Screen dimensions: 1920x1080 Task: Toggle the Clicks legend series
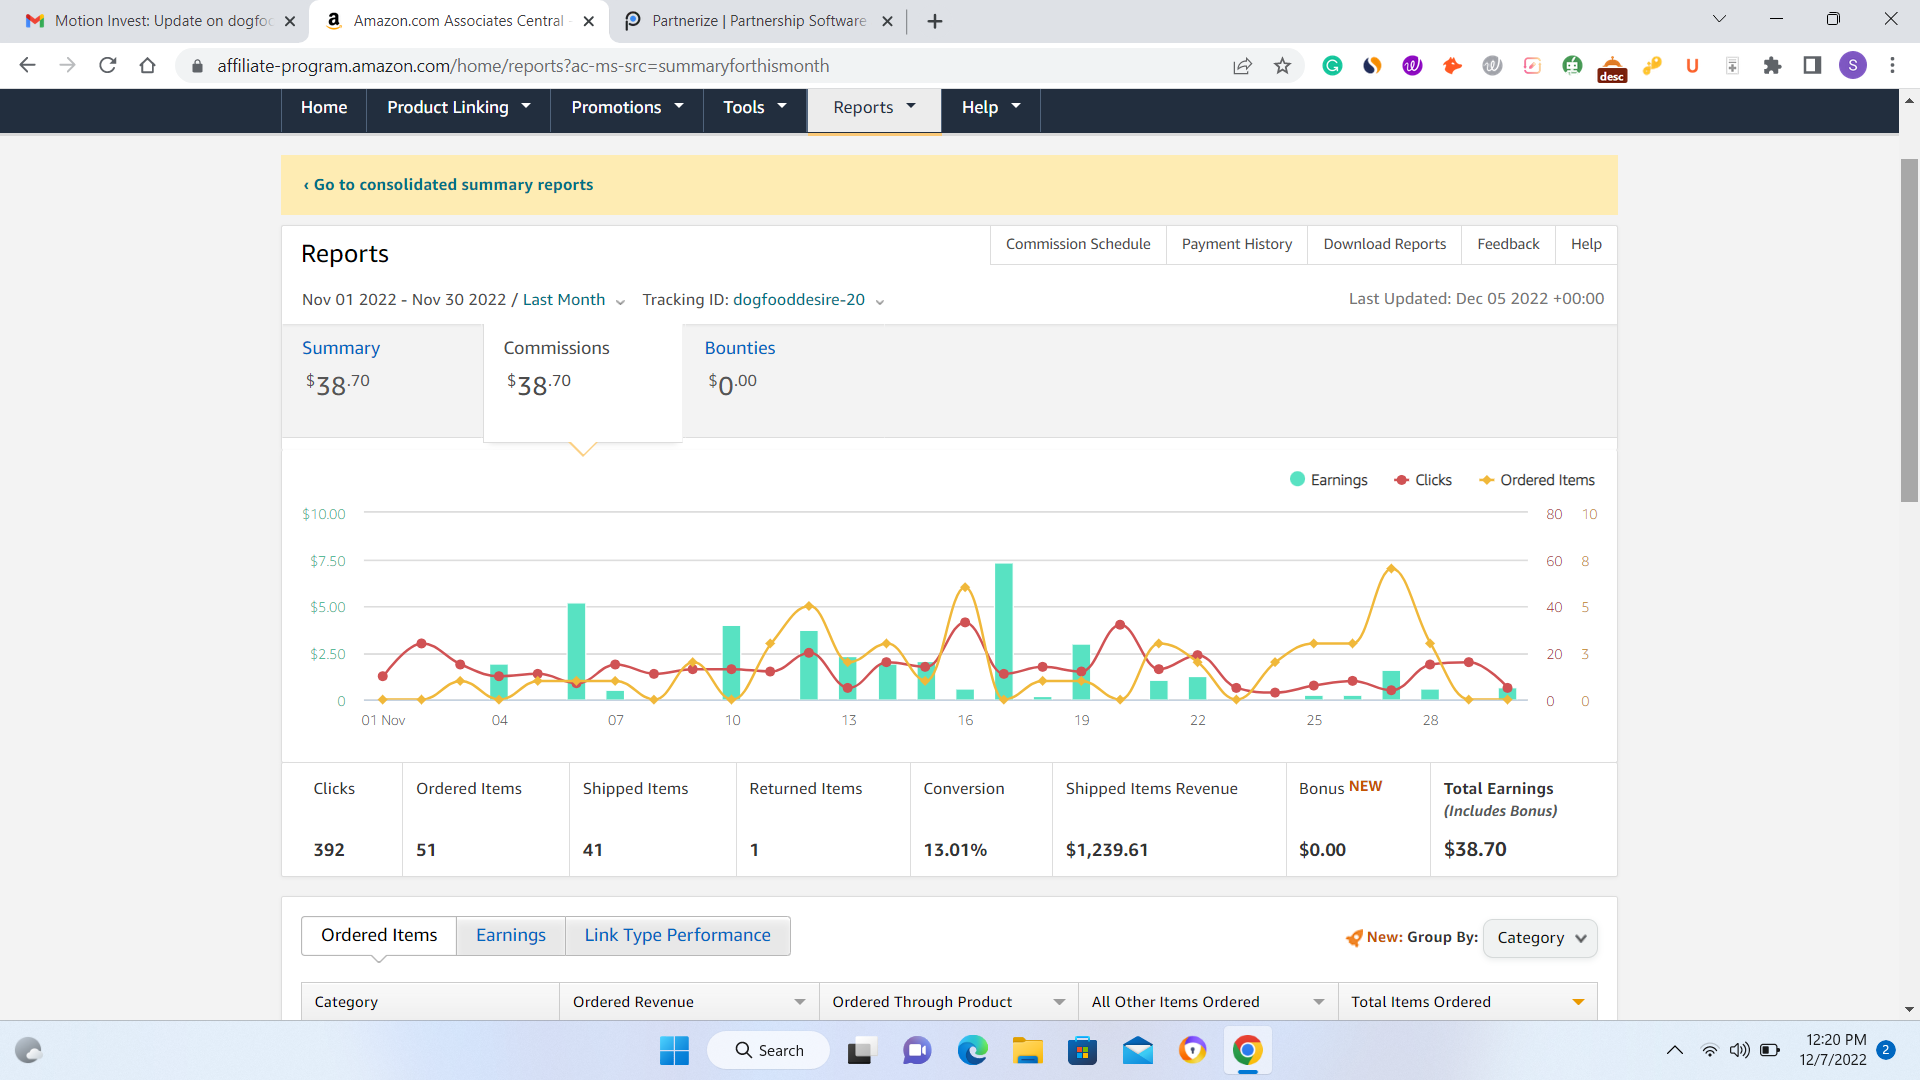click(x=1422, y=480)
